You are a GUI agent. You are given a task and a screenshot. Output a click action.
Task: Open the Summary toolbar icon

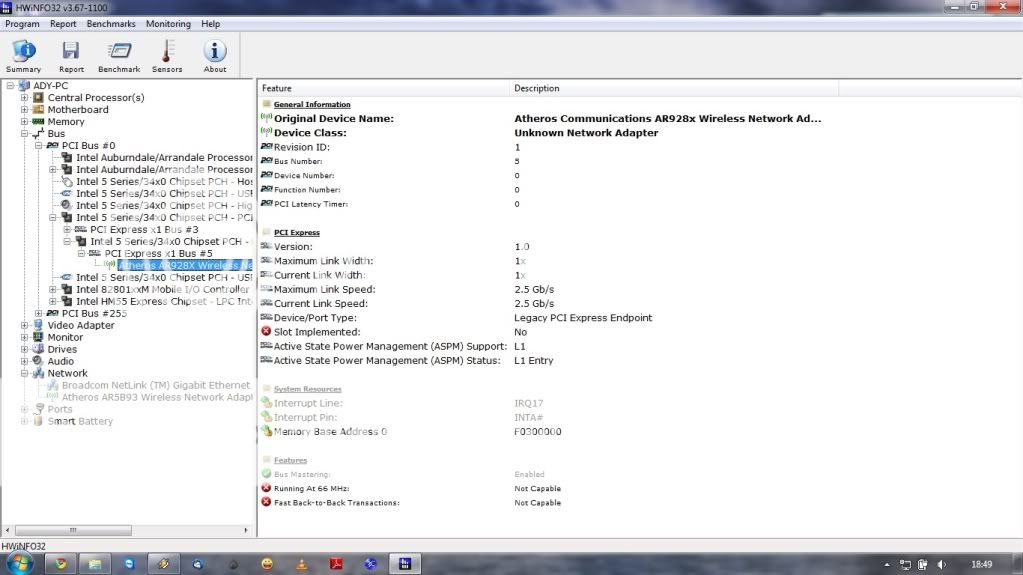[23, 56]
